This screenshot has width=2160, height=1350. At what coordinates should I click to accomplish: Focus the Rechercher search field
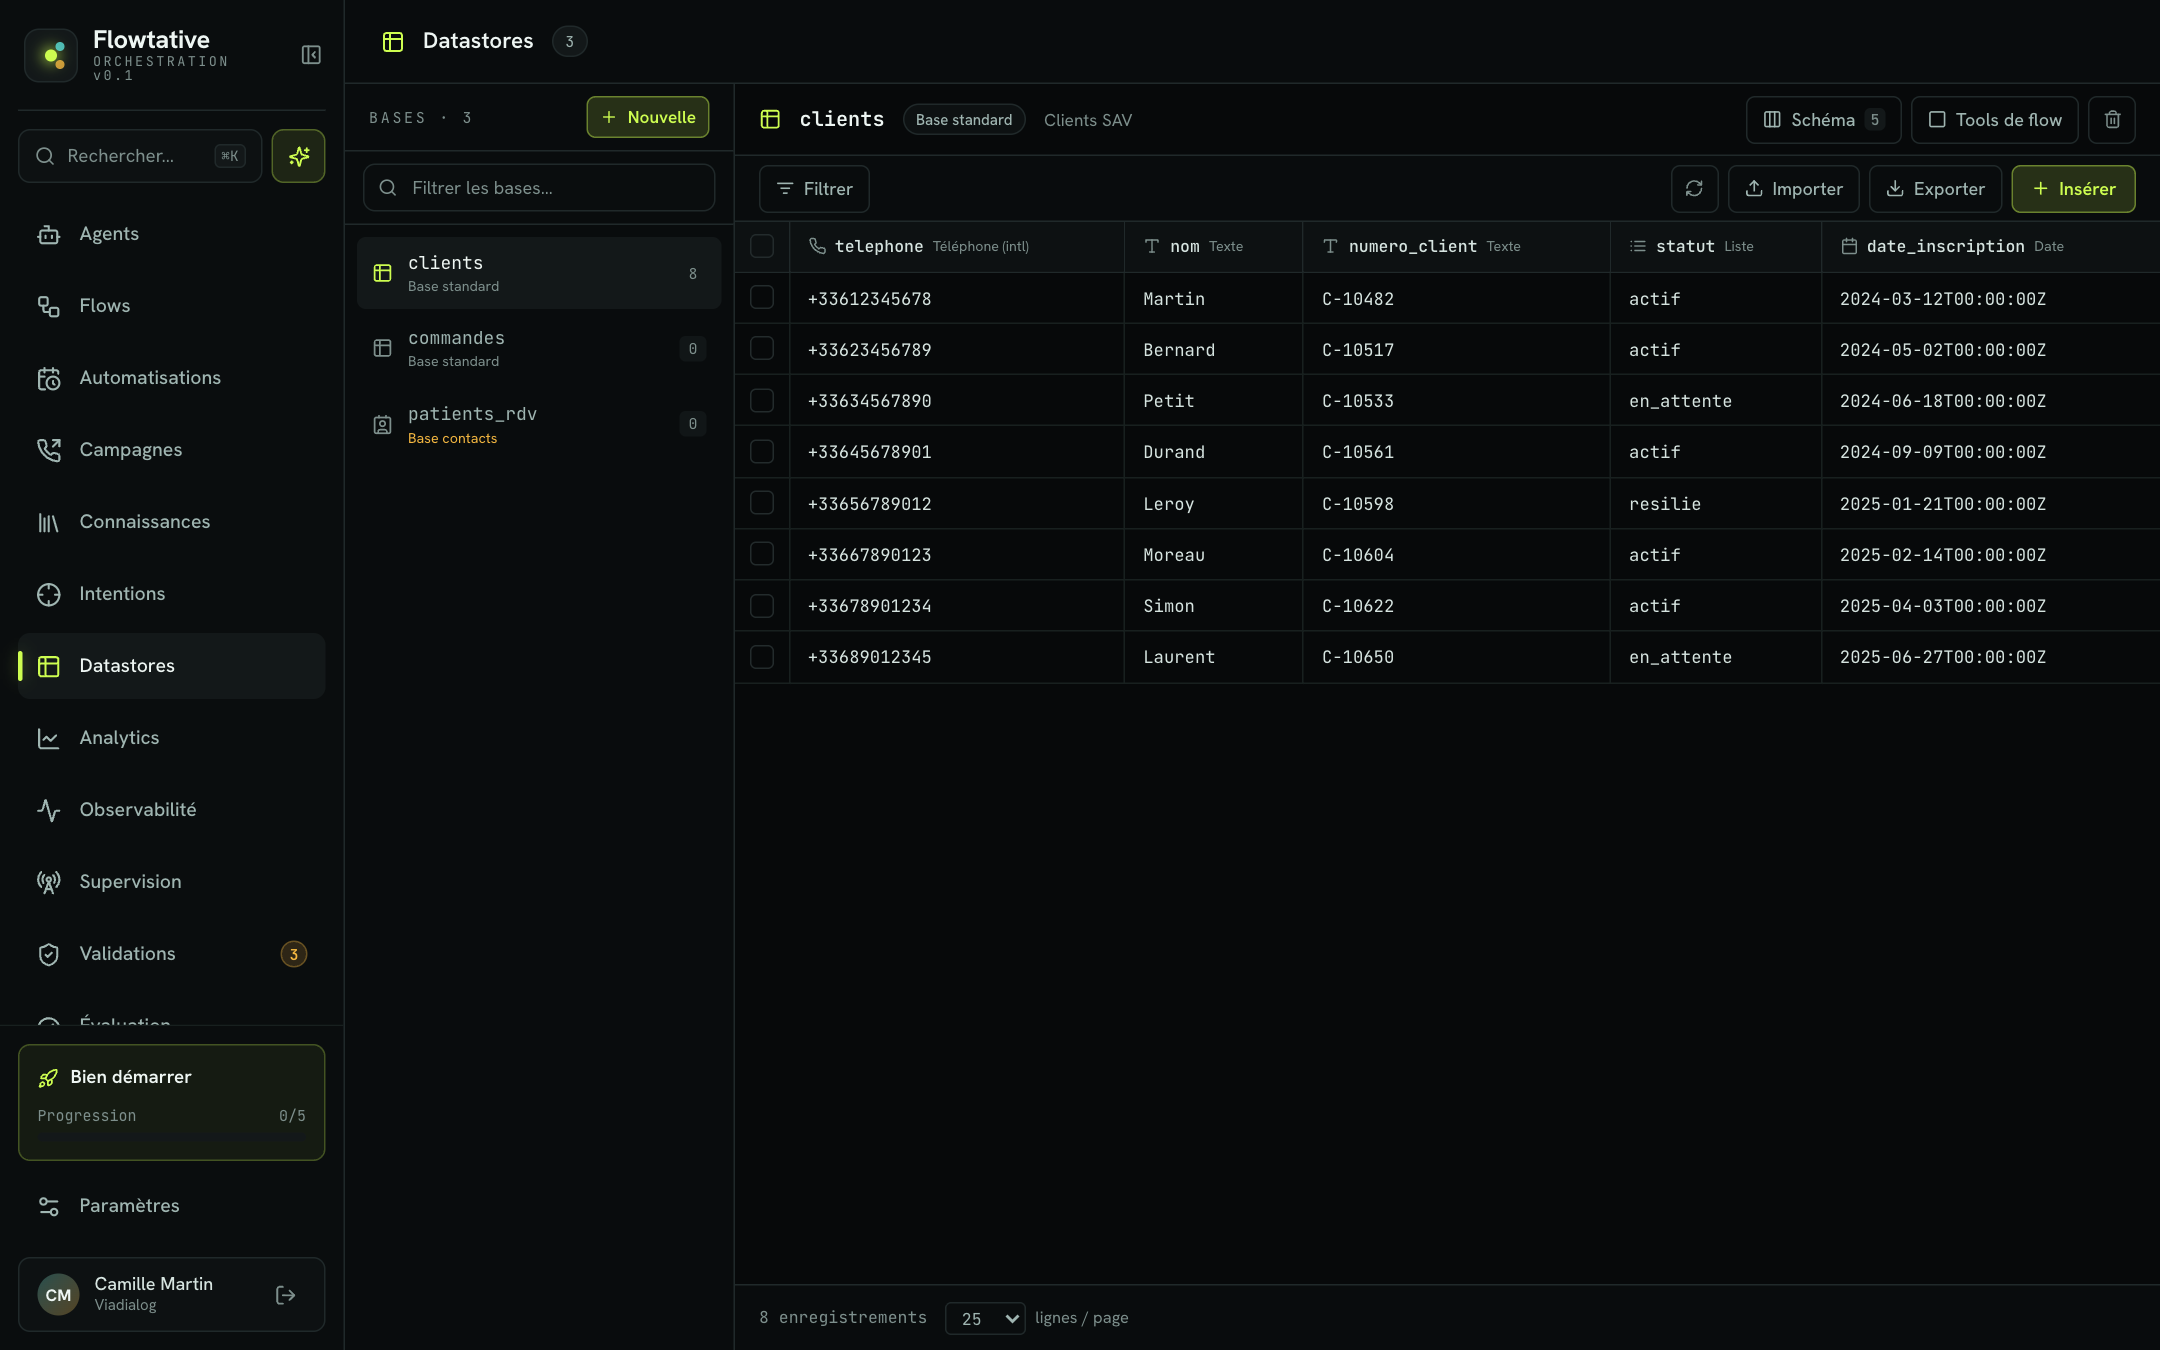tap(140, 156)
